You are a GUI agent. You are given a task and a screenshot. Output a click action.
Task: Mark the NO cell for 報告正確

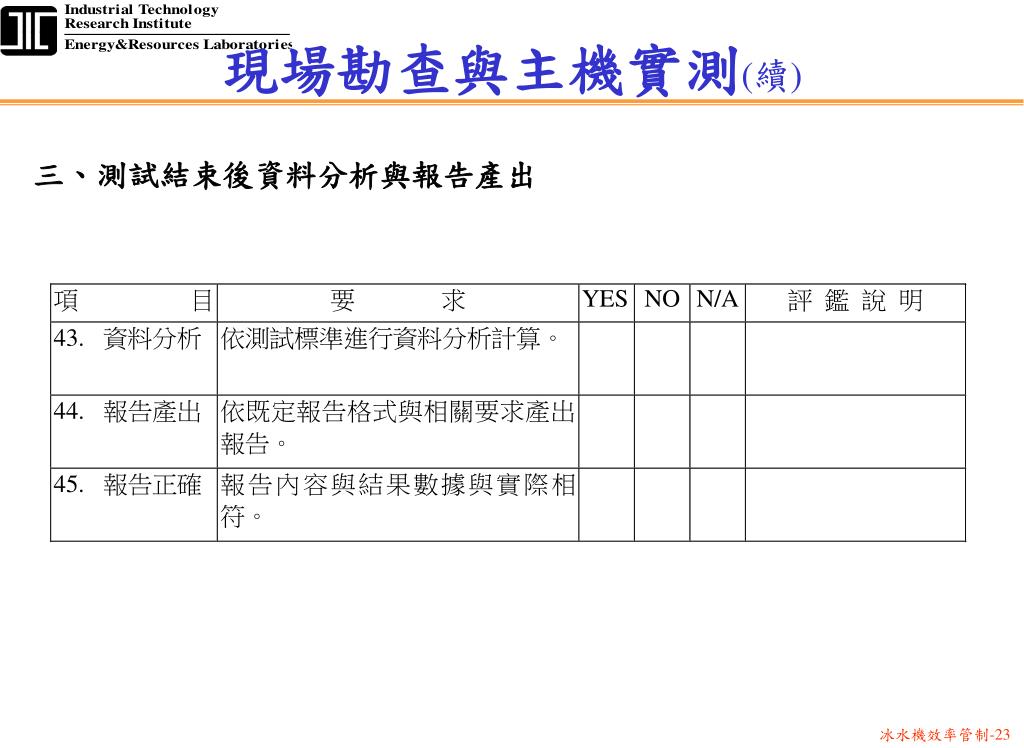coord(662,504)
